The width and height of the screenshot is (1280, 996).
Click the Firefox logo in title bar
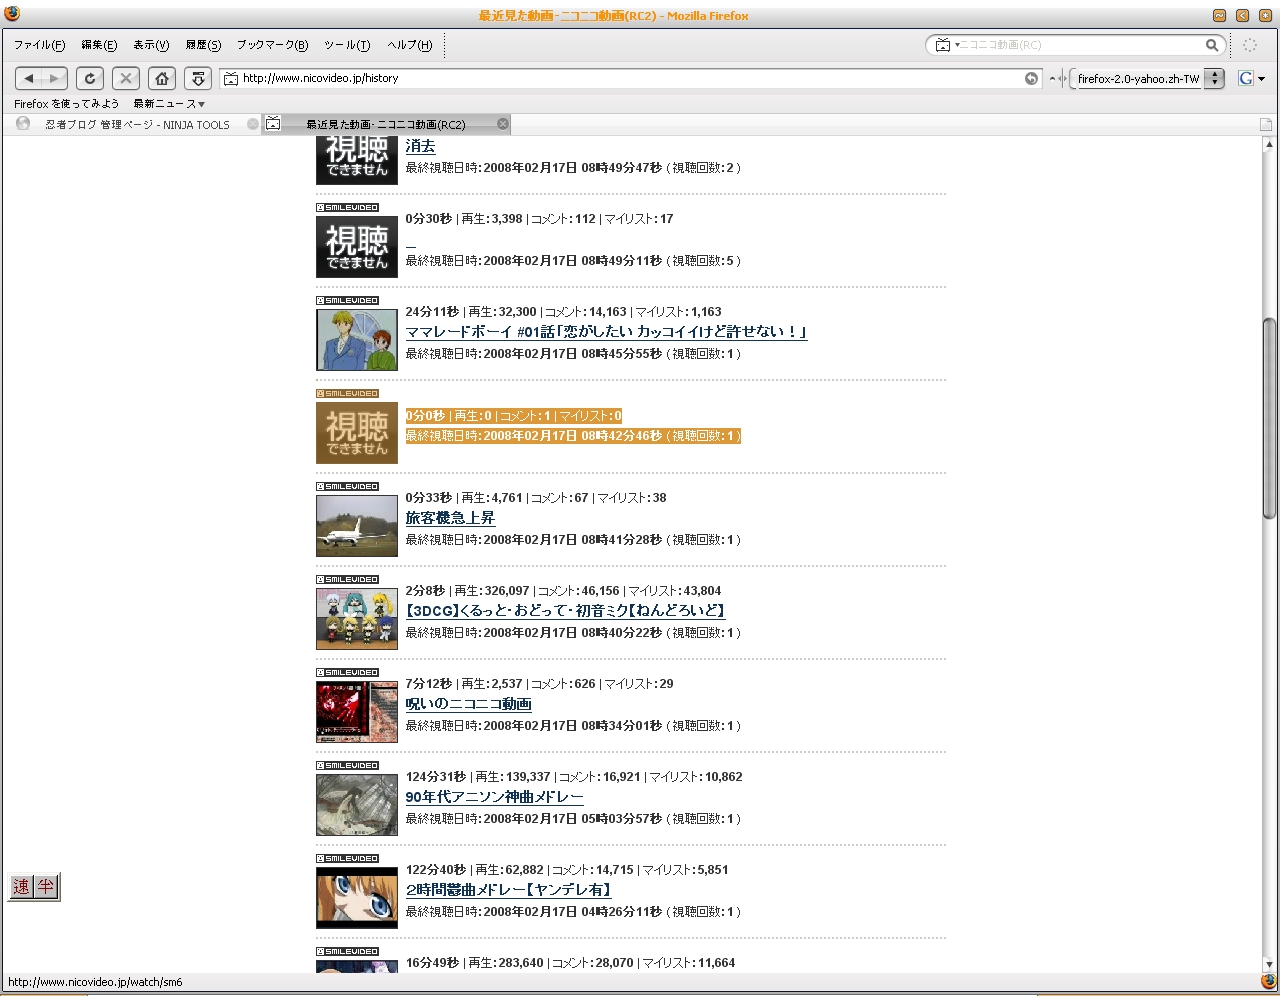[x=12, y=15]
